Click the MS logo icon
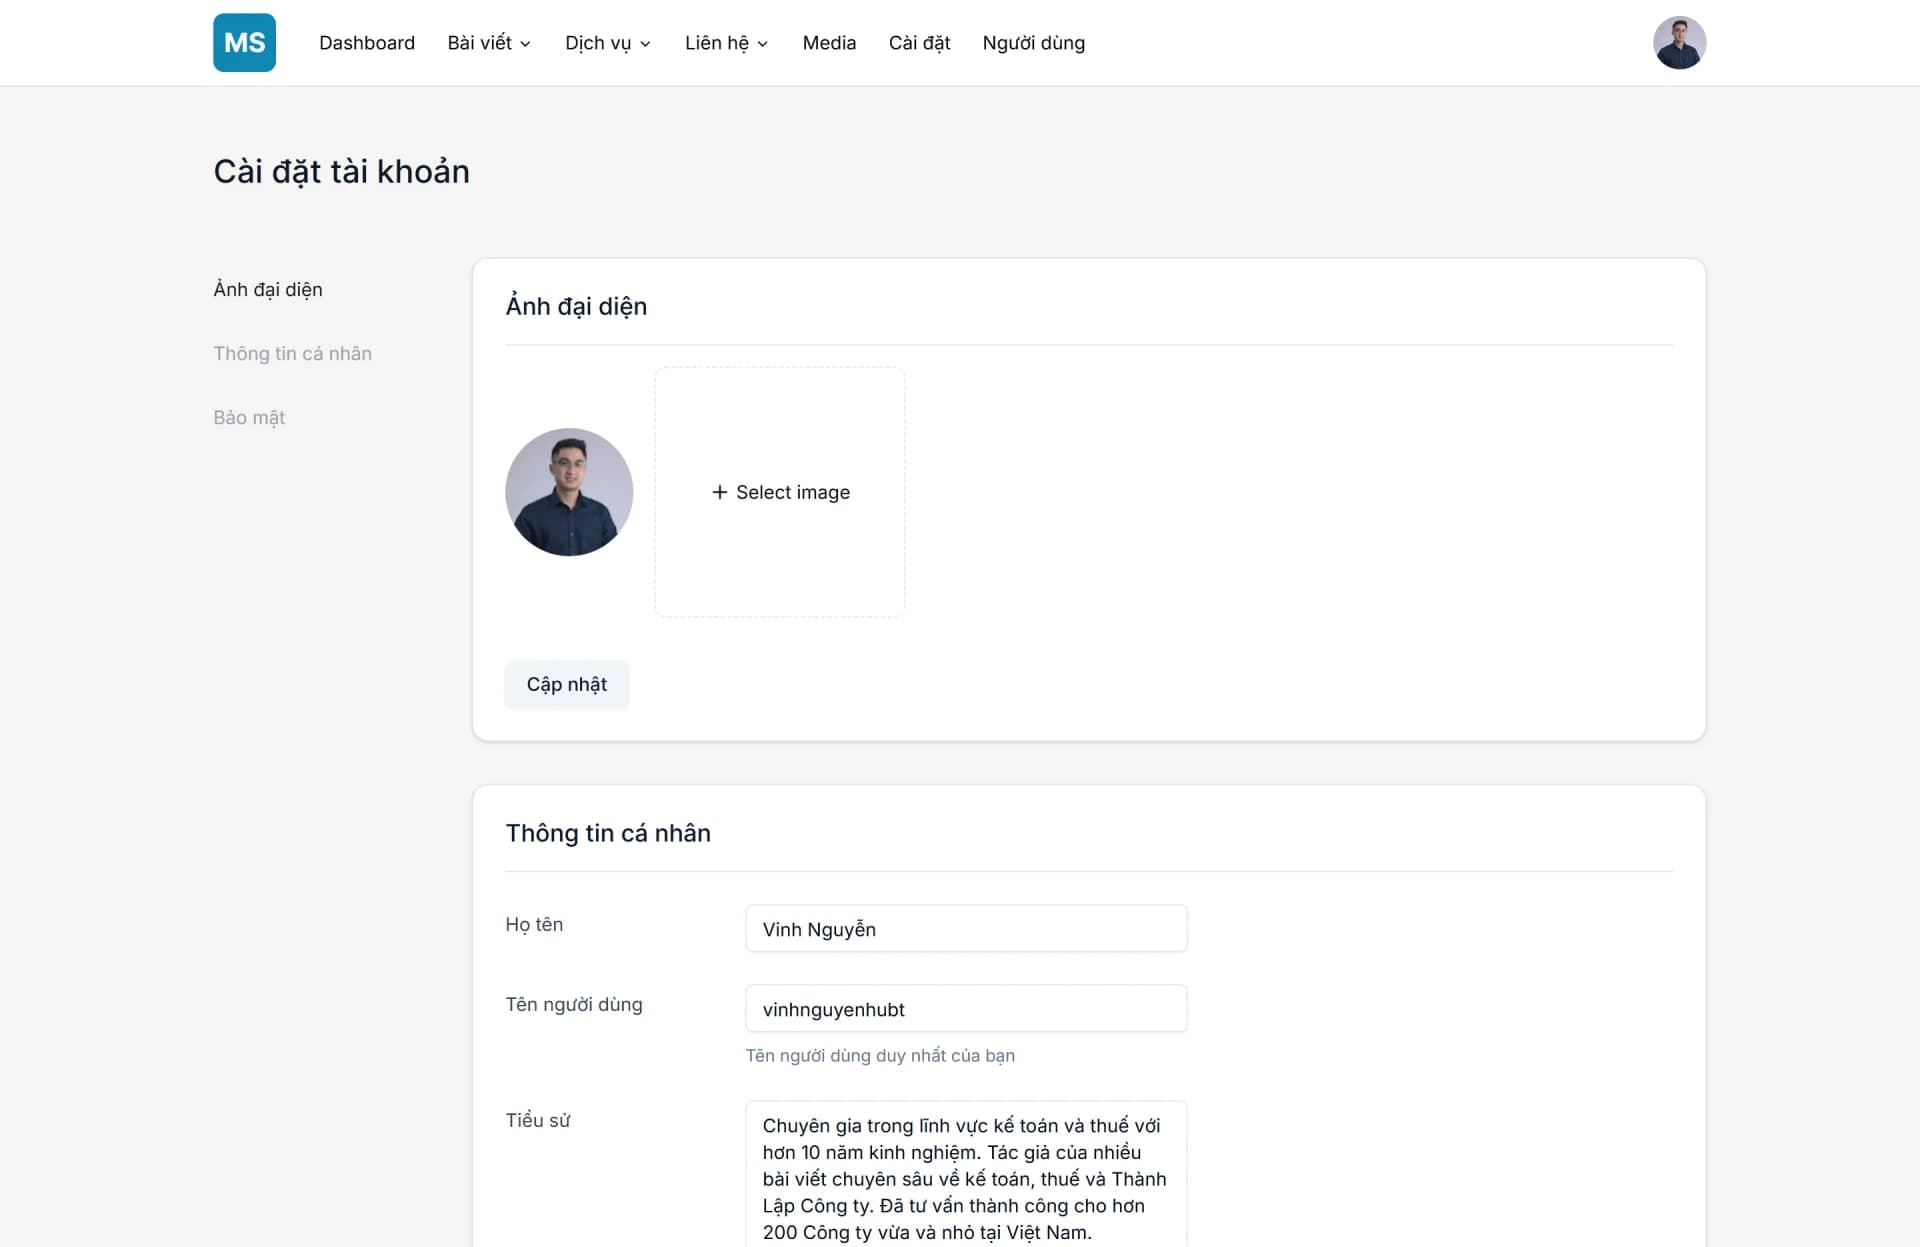Image resolution: width=1920 pixels, height=1247 pixels. pyautogui.click(x=244, y=42)
